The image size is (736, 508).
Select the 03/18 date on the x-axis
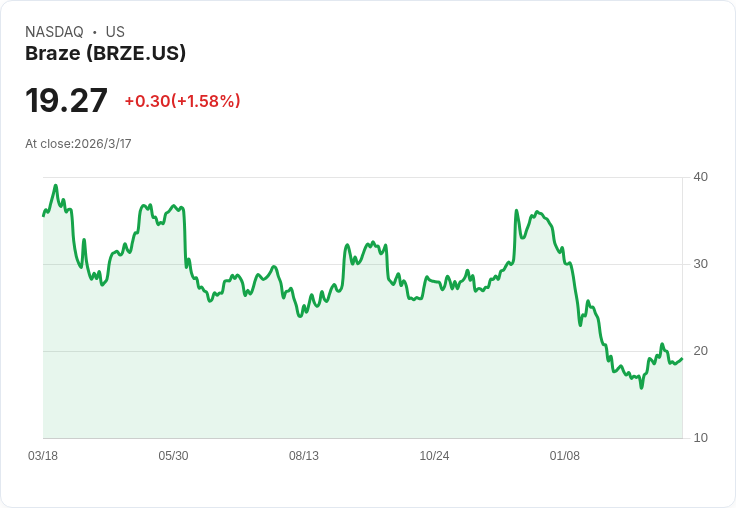point(43,456)
